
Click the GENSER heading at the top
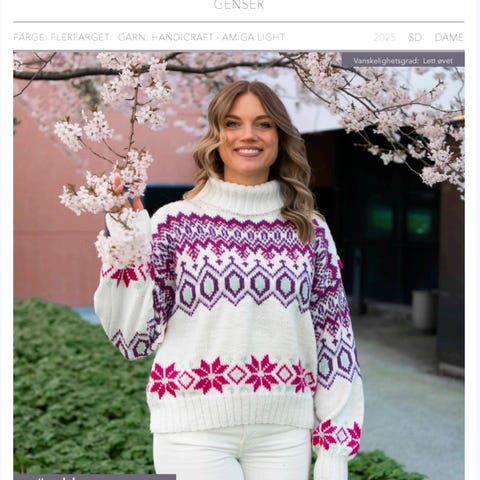click(x=239, y=5)
